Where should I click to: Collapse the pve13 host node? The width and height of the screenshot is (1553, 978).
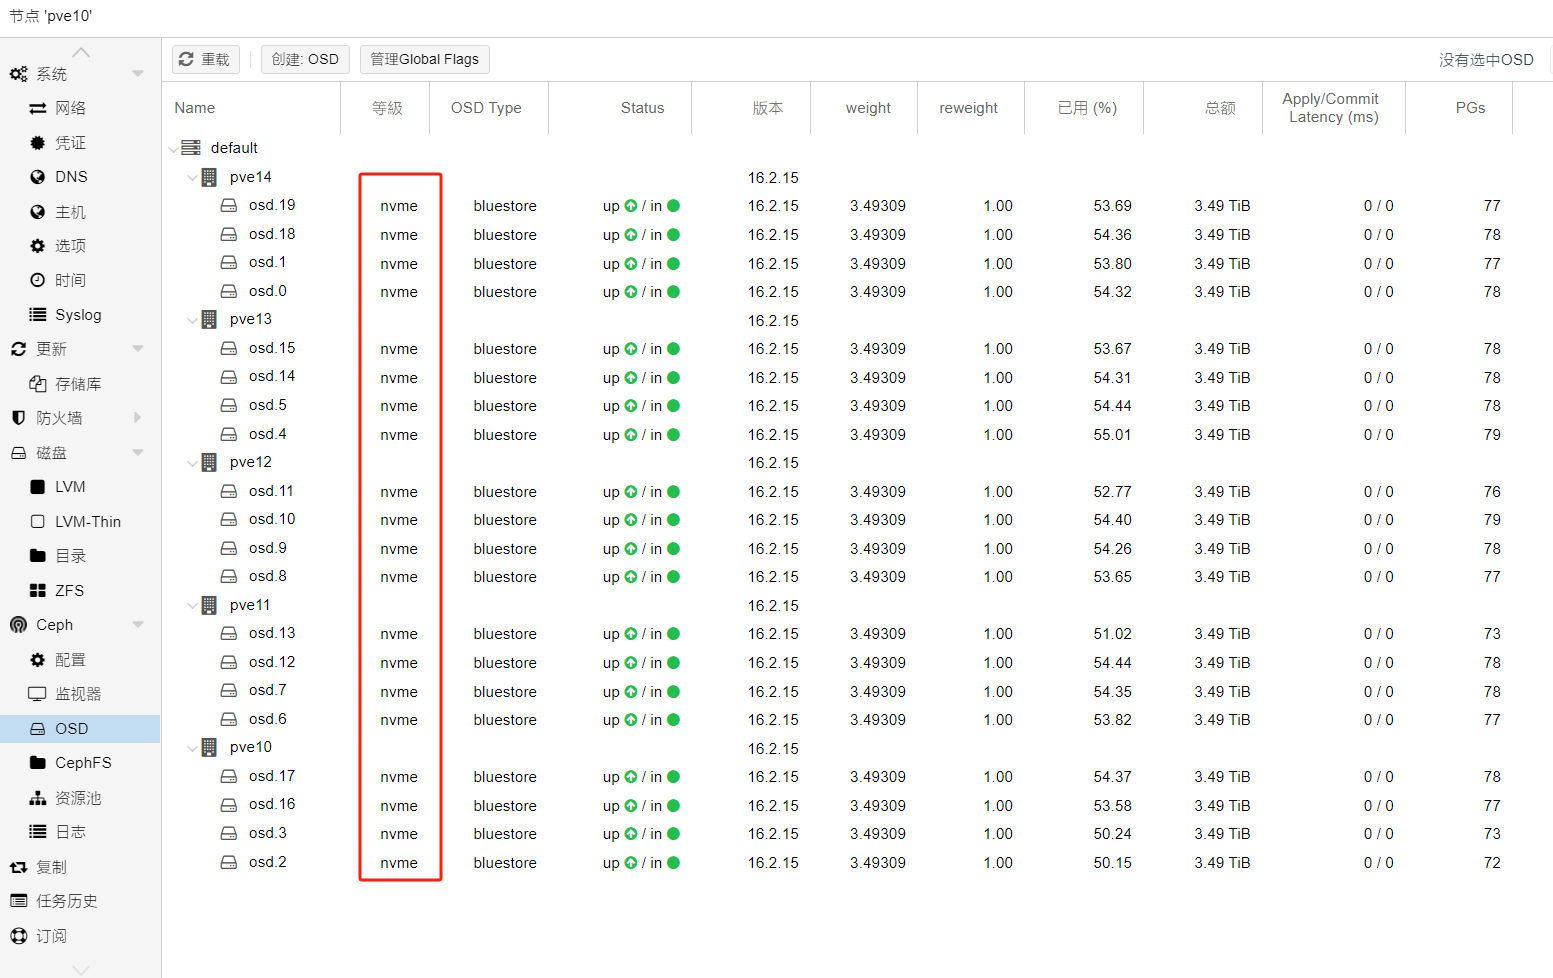click(192, 320)
